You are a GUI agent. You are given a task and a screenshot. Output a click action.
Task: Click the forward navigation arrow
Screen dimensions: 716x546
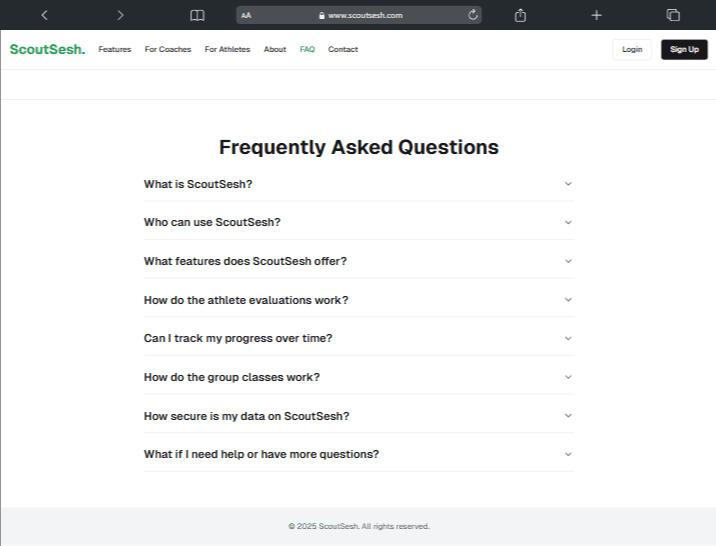tap(120, 15)
